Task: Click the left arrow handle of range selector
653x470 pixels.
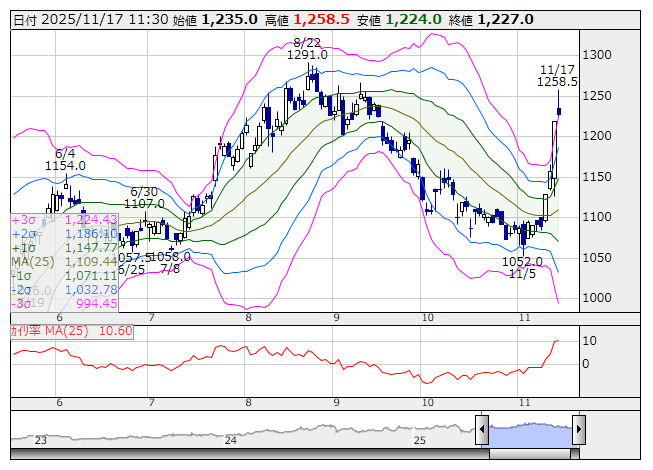Action: click(481, 430)
